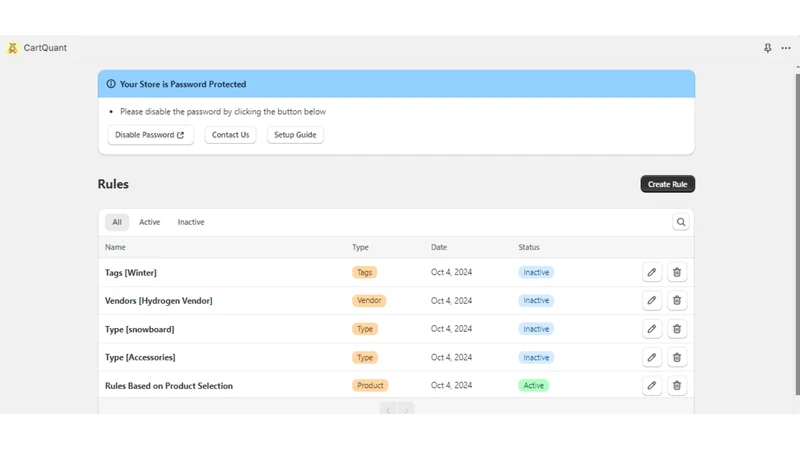Click the Active status badge
800x450 pixels.
(x=534, y=385)
